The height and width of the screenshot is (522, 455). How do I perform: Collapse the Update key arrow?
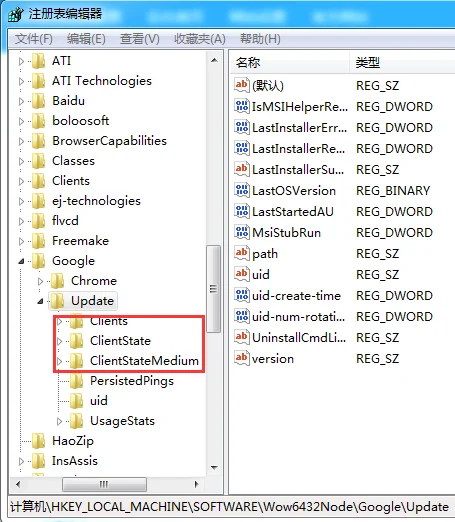click(x=40, y=301)
